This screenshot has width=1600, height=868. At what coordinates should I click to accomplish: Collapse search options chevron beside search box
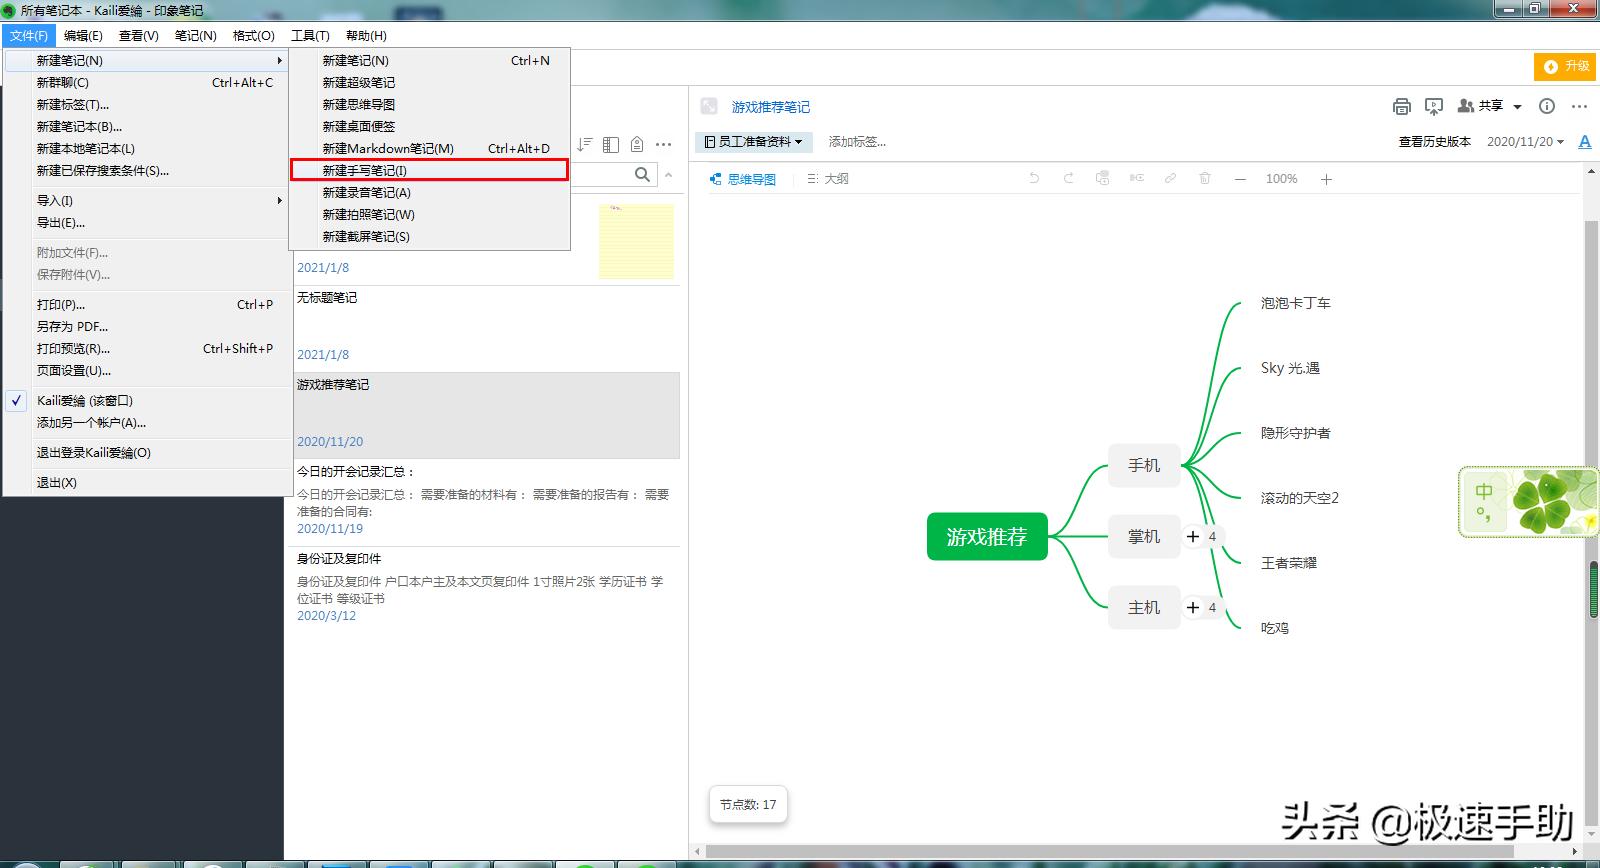[669, 175]
